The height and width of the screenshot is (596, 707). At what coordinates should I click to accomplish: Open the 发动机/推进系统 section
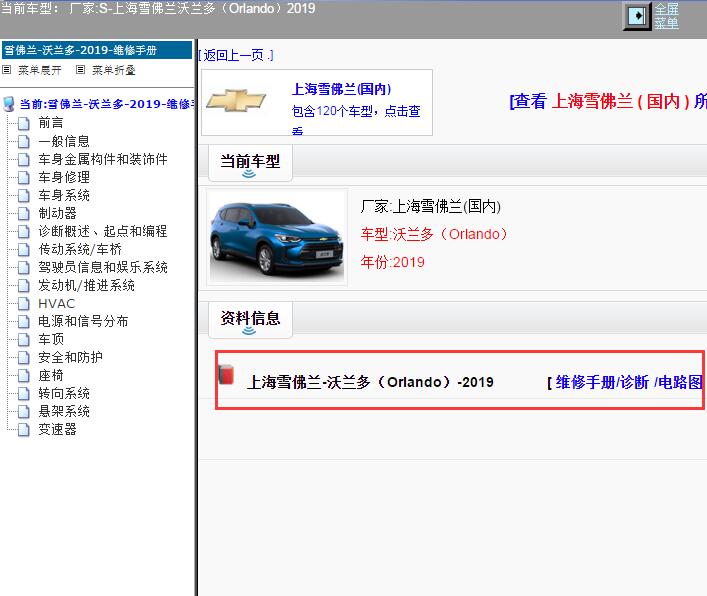click(x=86, y=285)
